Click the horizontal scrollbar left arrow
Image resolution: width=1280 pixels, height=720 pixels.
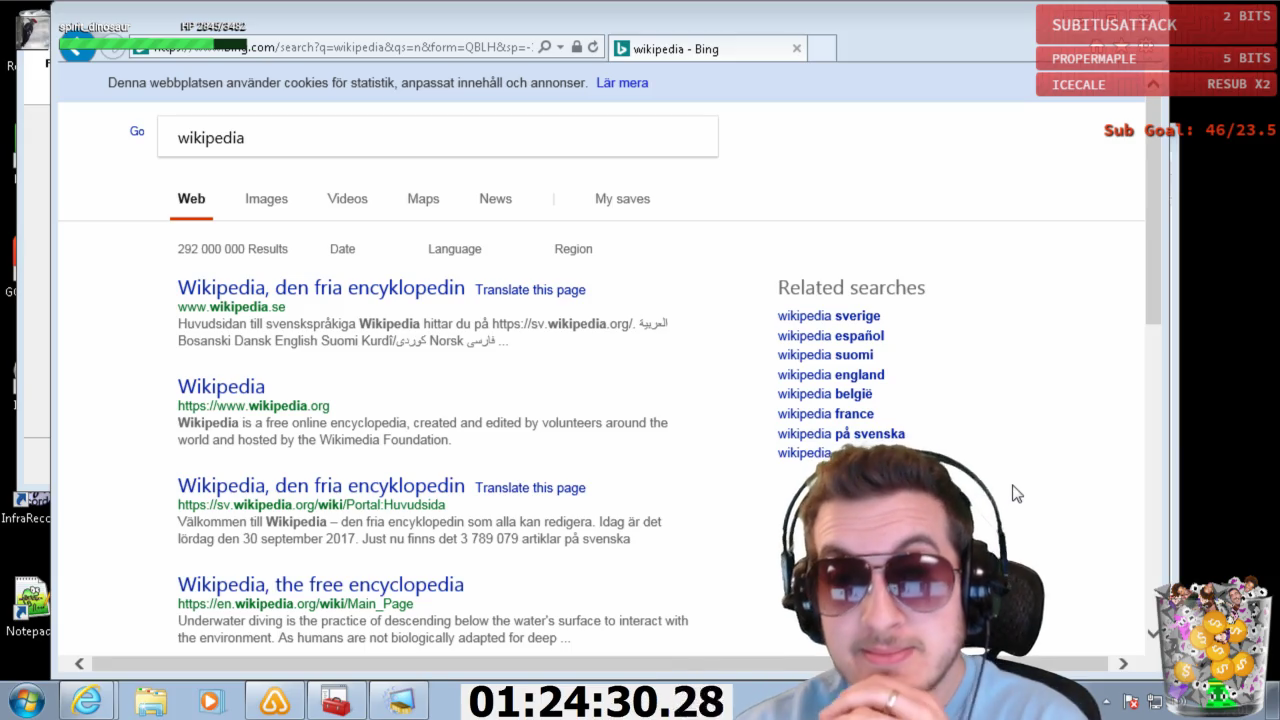[79, 663]
